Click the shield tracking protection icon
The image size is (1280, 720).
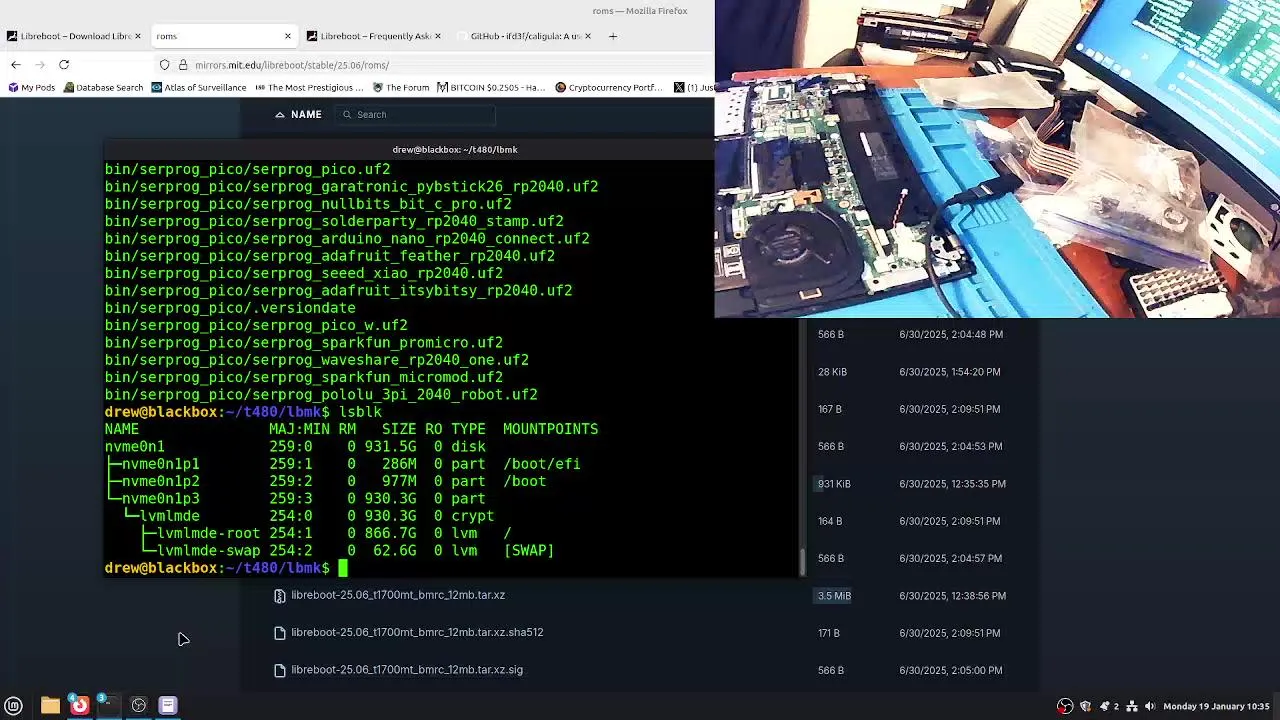click(x=164, y=65)
